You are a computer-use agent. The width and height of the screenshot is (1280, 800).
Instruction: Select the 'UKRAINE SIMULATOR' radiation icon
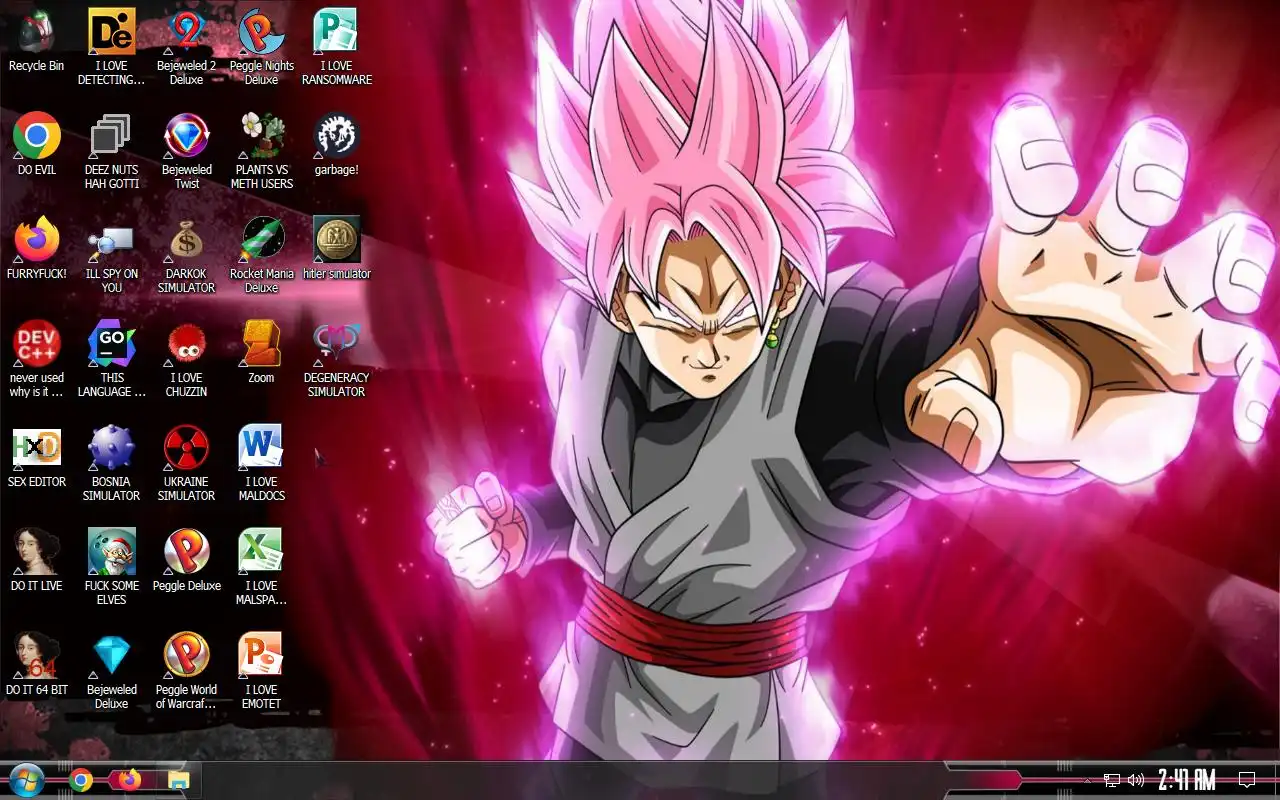click(186, 463)
